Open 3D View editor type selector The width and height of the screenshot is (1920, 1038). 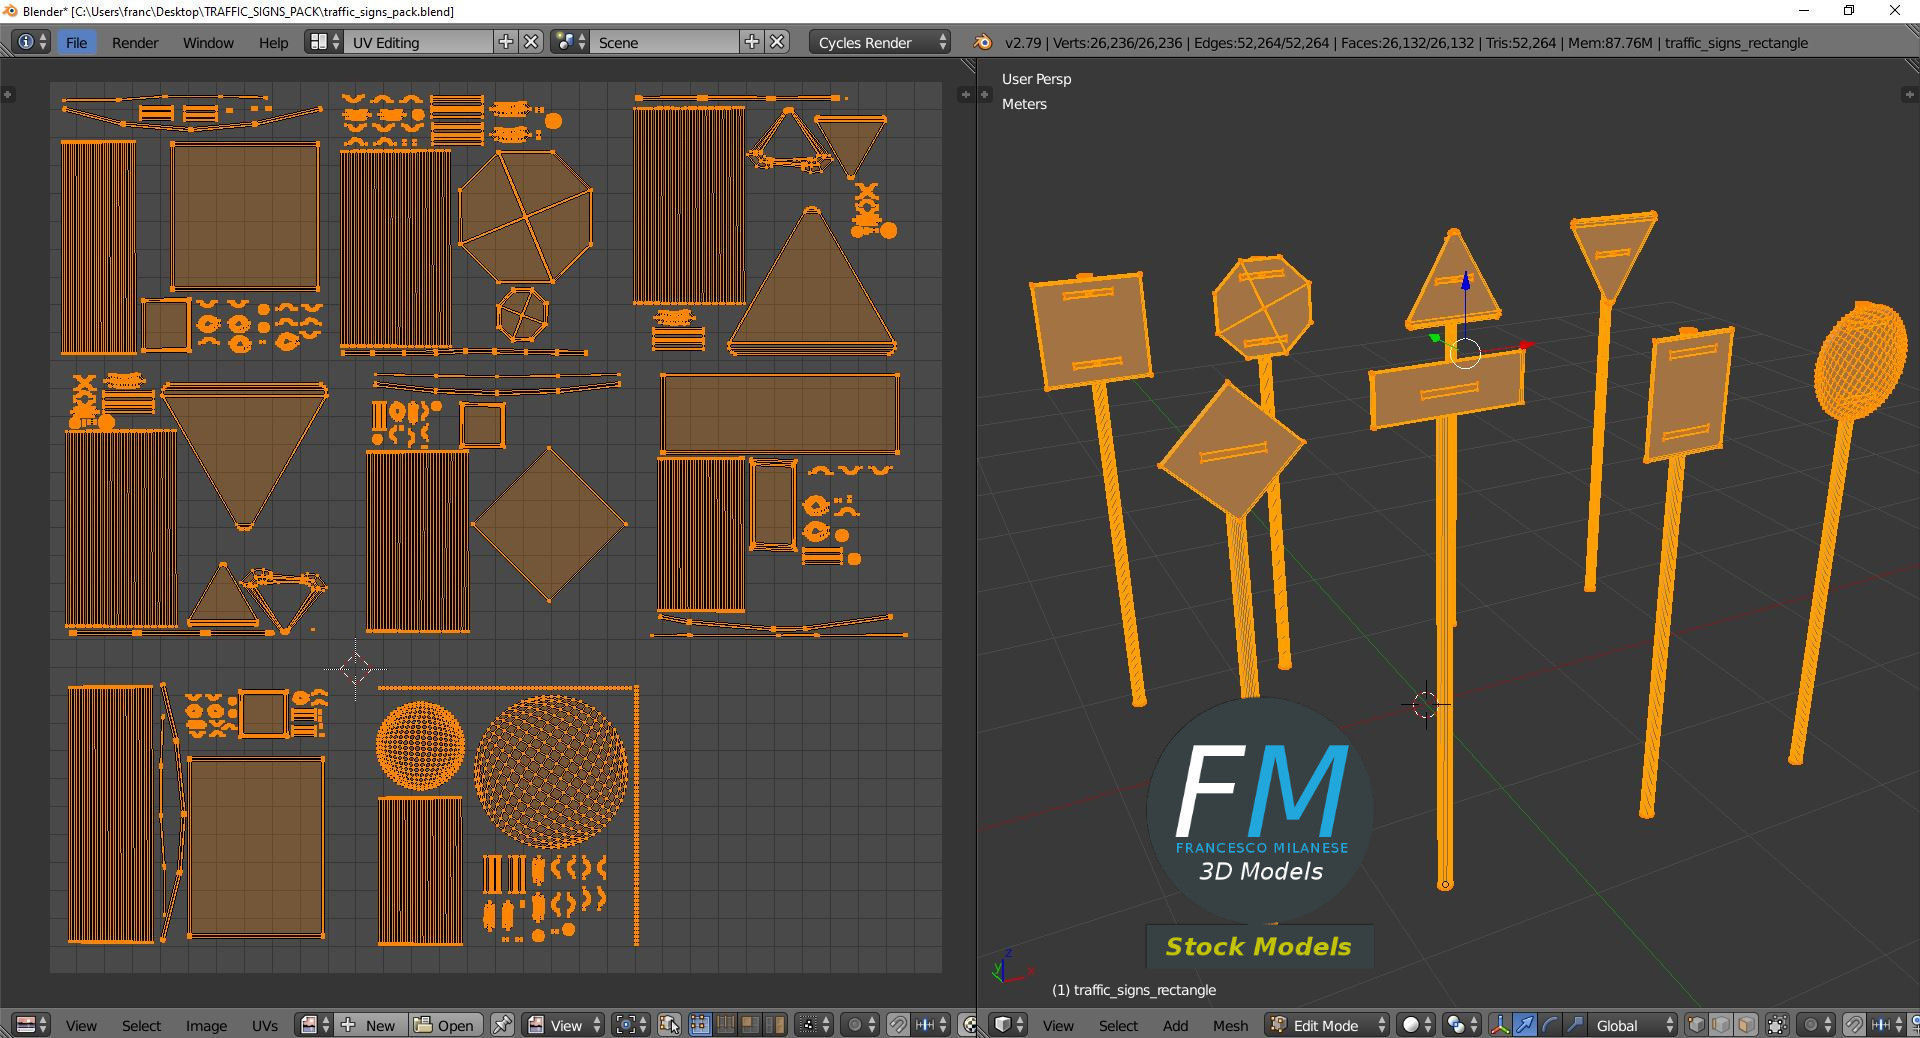pos(1008,1025)
